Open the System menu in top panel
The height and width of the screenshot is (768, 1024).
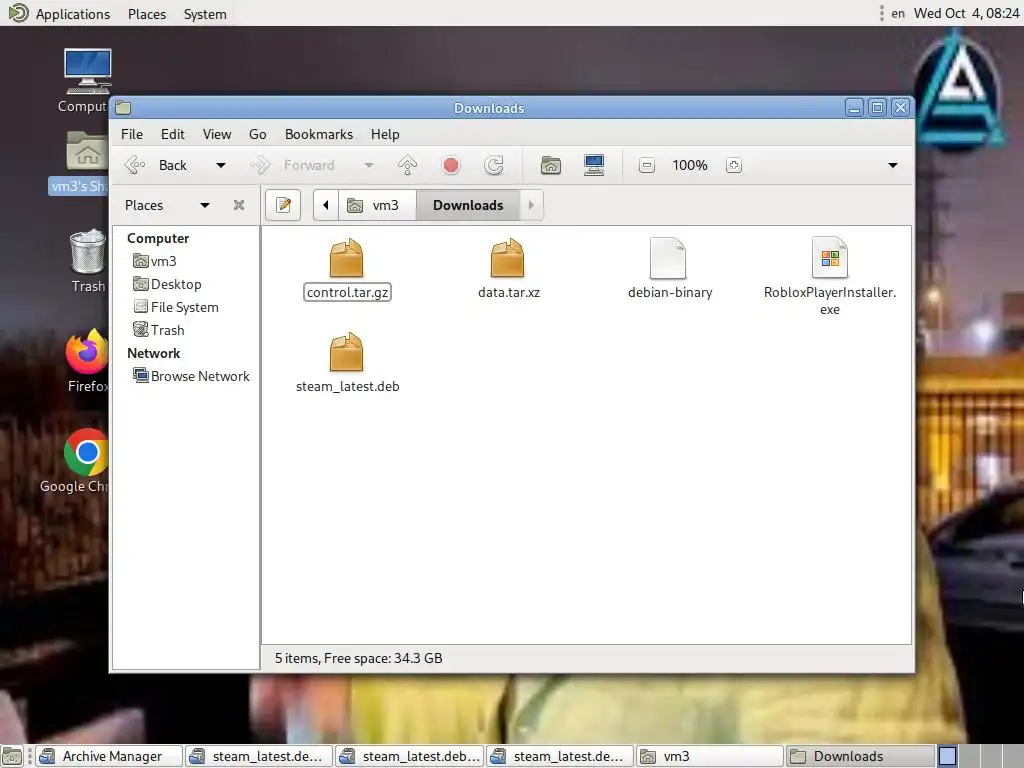tap(205, 14)
